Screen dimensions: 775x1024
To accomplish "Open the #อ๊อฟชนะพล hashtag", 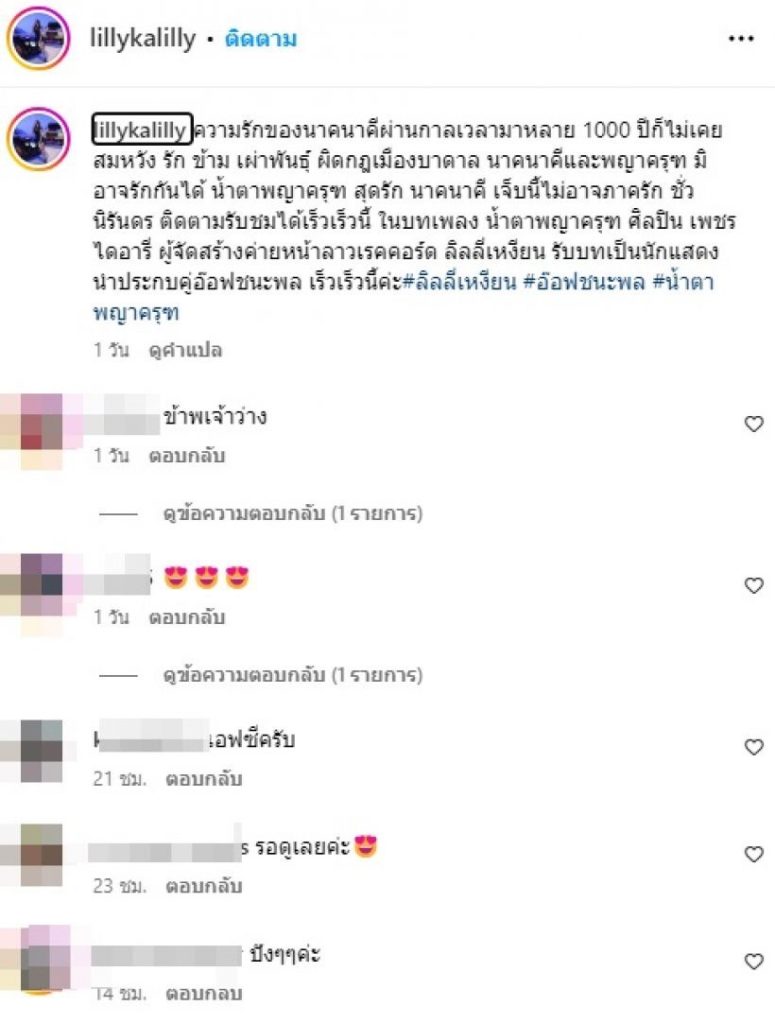I will 584,282.
